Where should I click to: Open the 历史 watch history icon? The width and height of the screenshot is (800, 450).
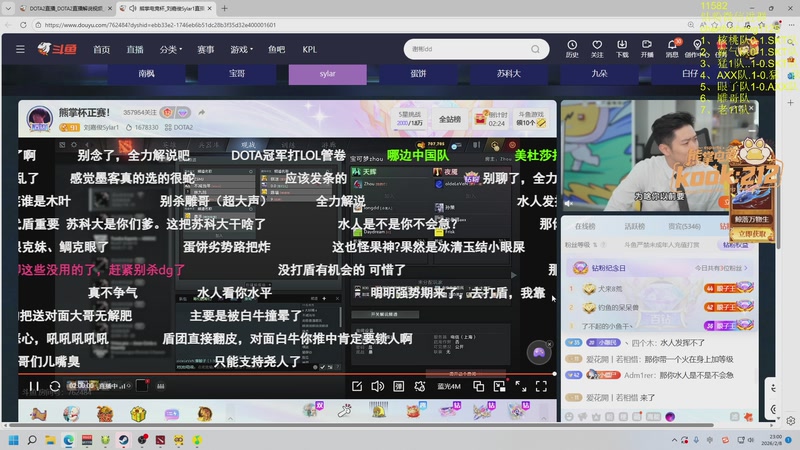pos(572,49)
